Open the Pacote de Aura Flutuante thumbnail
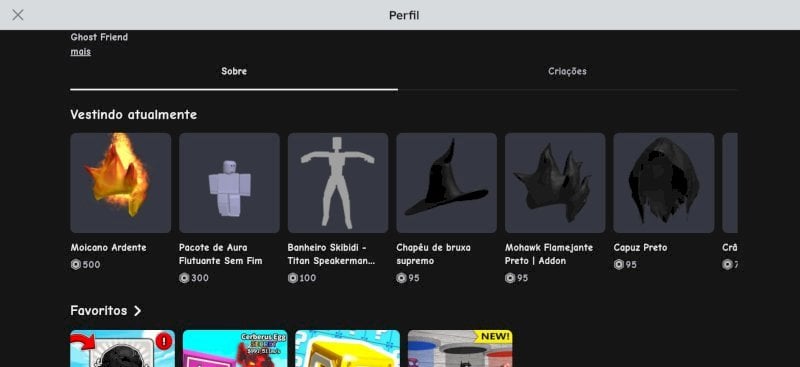 pyautogui.click(x=229, y=183)
